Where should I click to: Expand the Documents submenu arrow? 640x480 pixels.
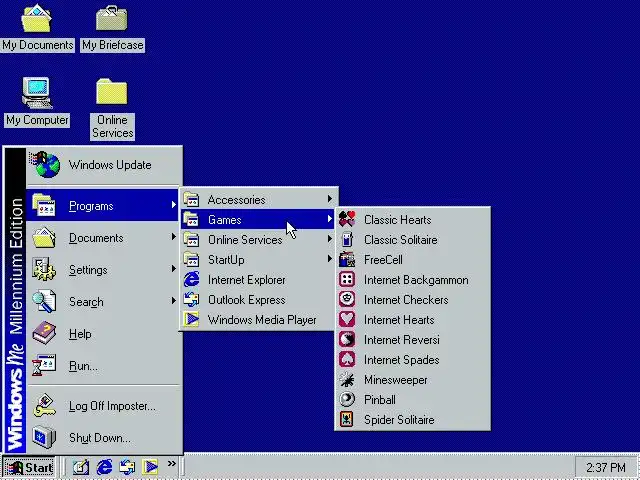(x=173, y=237)
